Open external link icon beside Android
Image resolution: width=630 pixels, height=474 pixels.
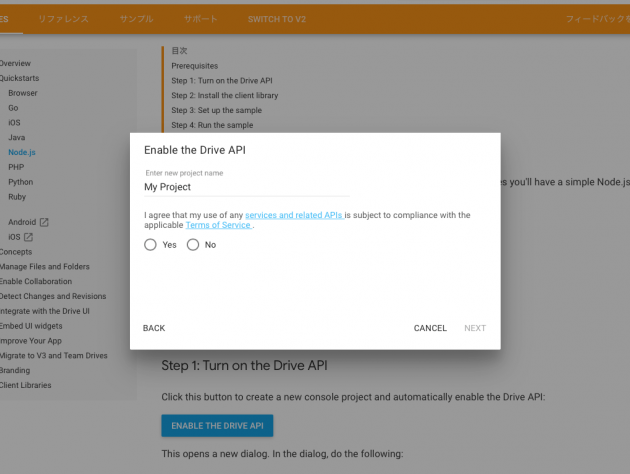(44, 222)
